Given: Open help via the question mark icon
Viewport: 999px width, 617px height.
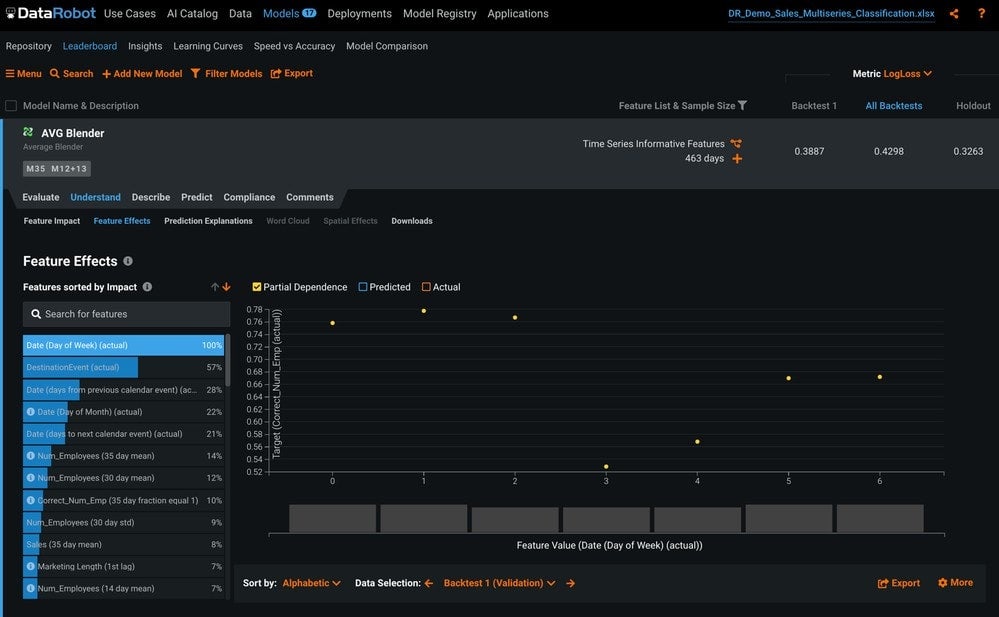Looking at the screenshot, I should pyautogui.click(x=981, y=13).
